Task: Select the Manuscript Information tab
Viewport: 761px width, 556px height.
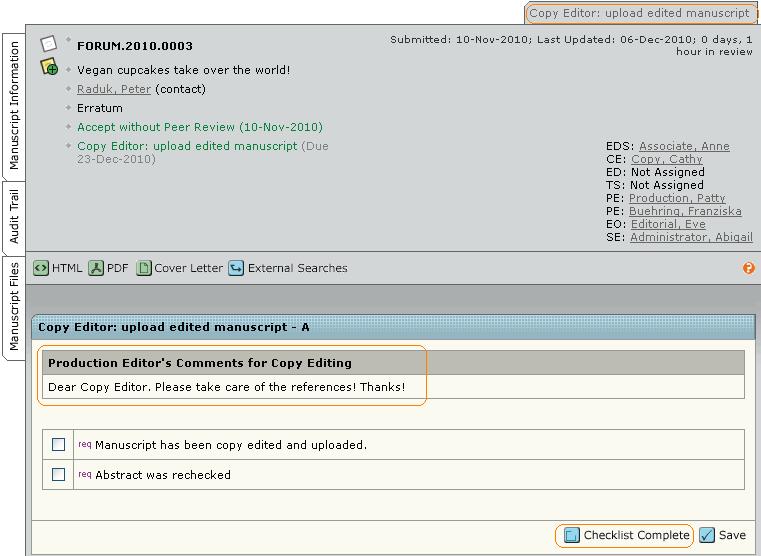Action: point(14,105)
